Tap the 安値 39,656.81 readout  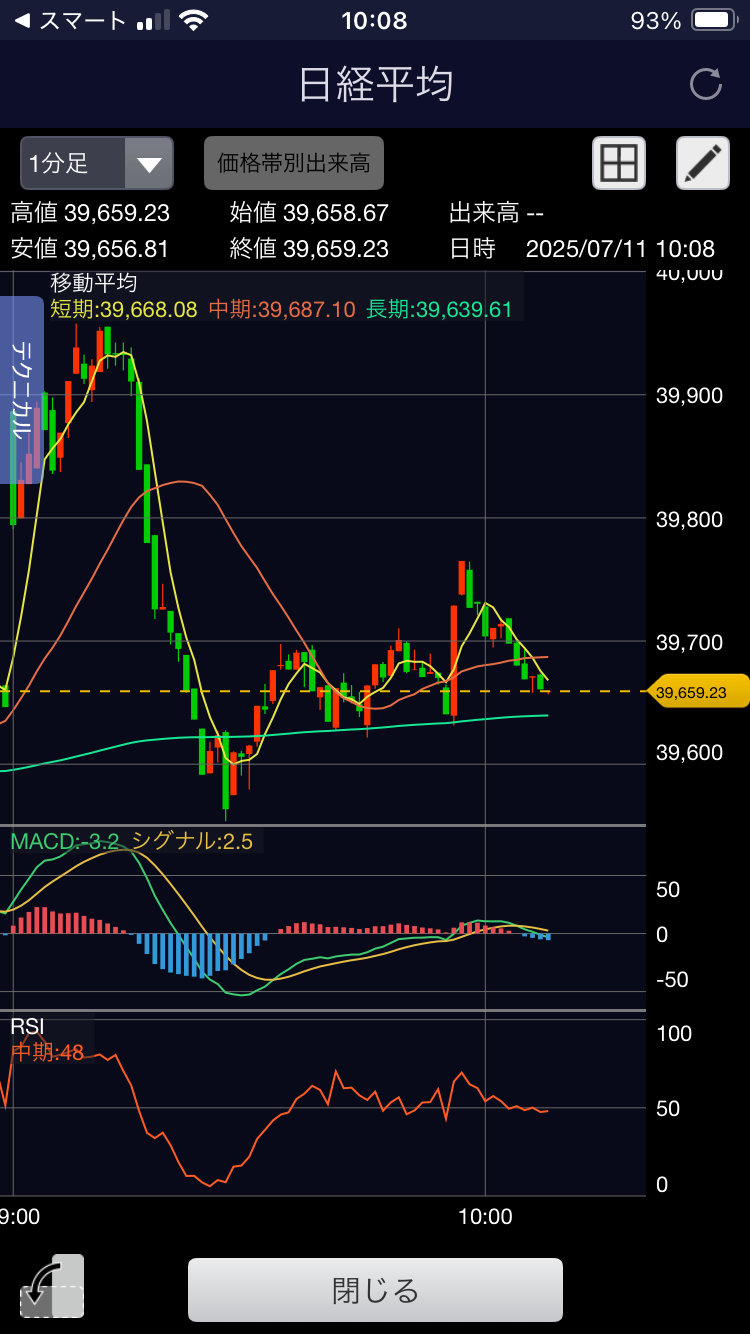click(90, 248)
